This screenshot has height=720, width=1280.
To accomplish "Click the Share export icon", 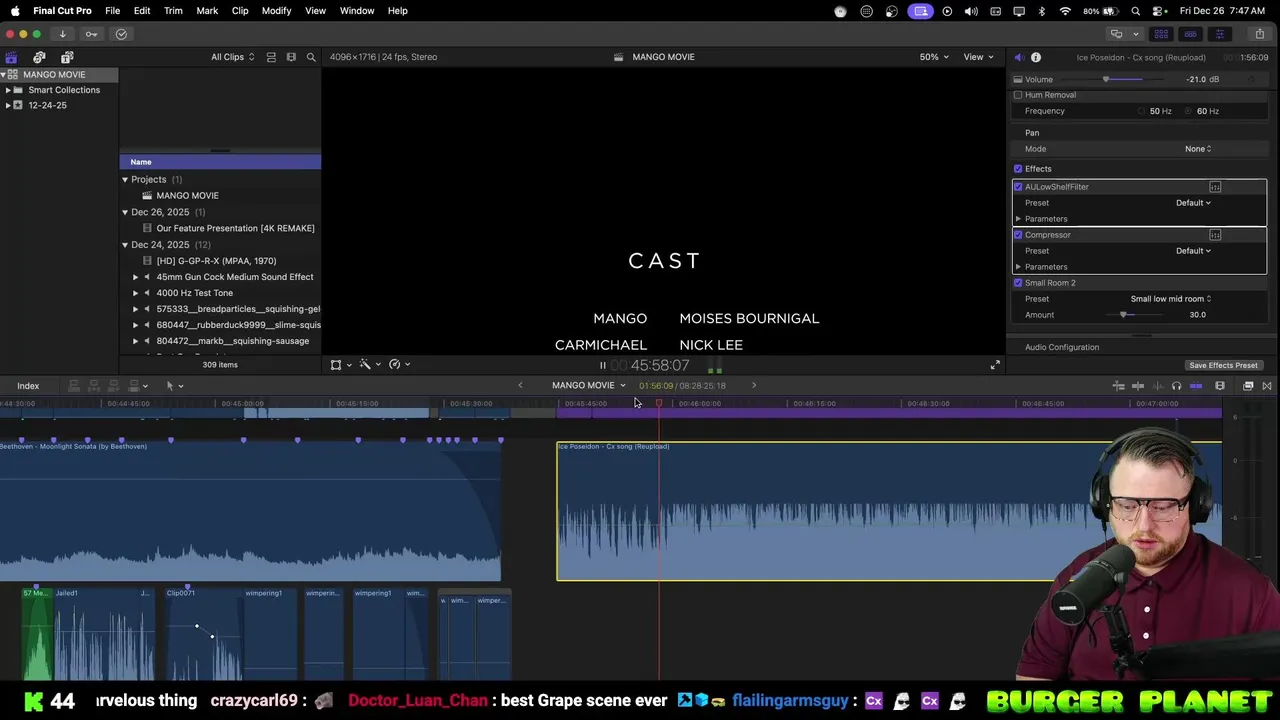I will 1259,34.
